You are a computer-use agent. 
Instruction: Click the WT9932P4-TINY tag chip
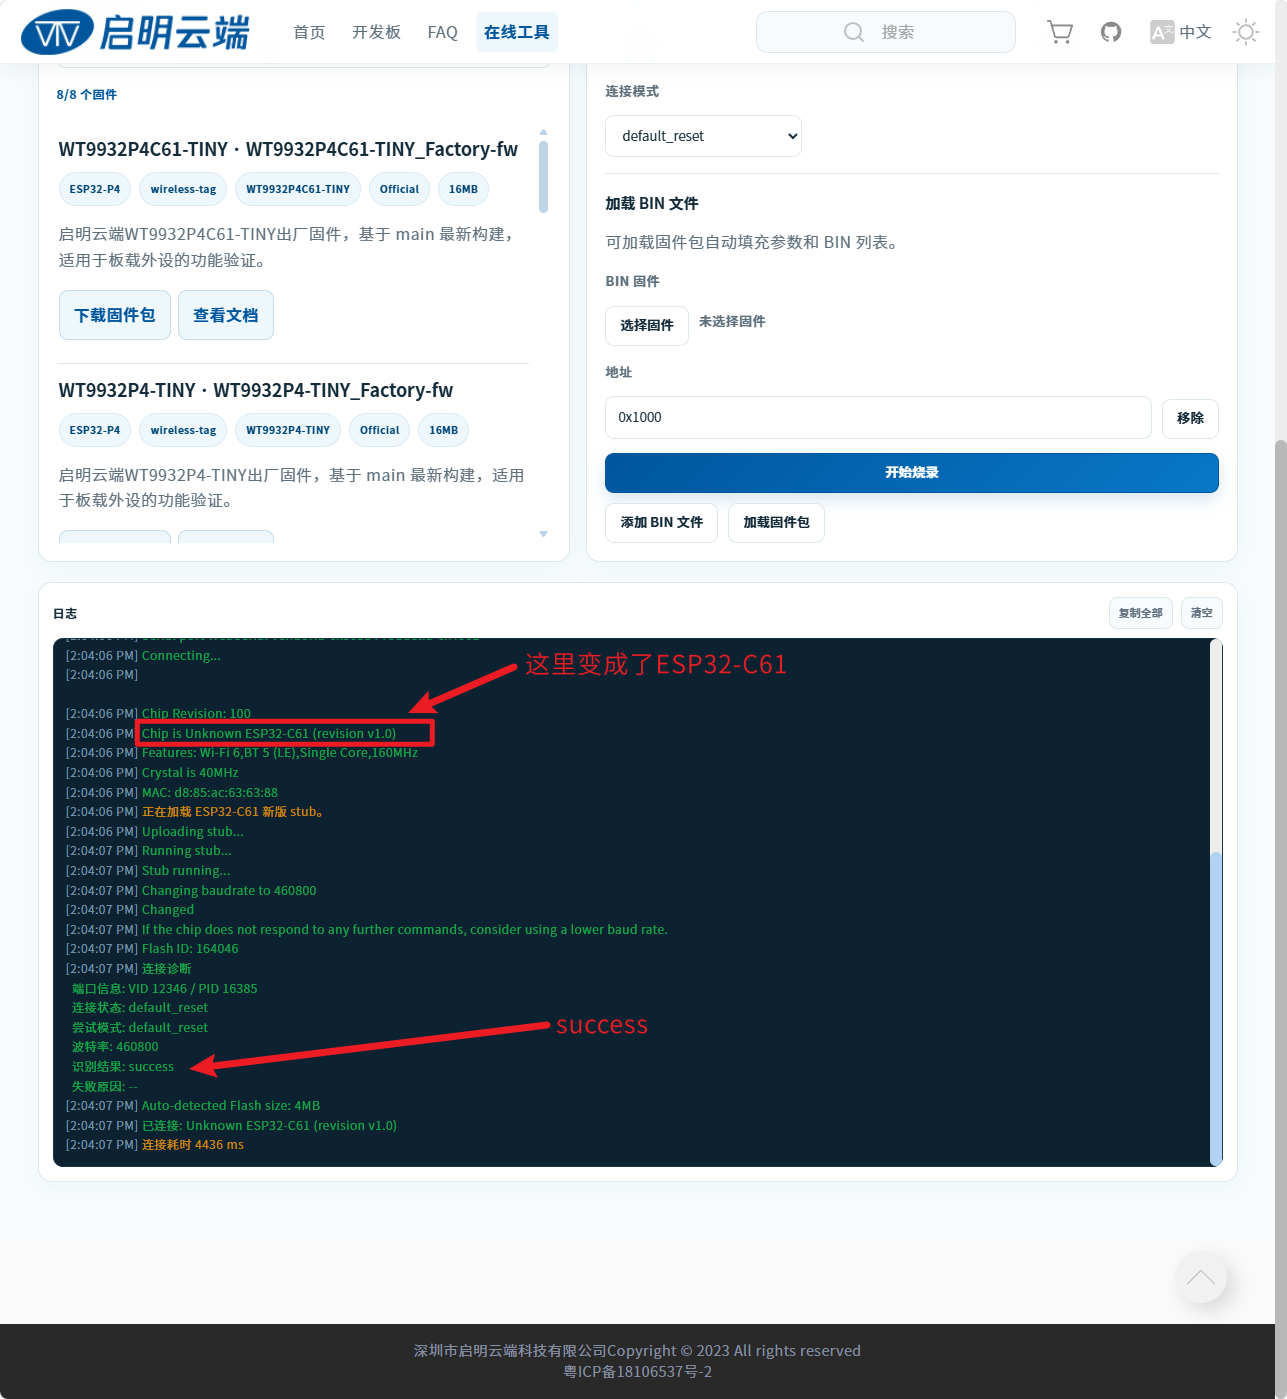[288, 430]
